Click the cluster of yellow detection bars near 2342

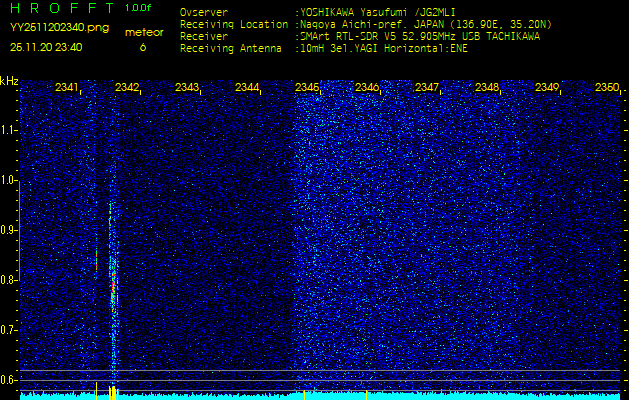tap(114, 393)
